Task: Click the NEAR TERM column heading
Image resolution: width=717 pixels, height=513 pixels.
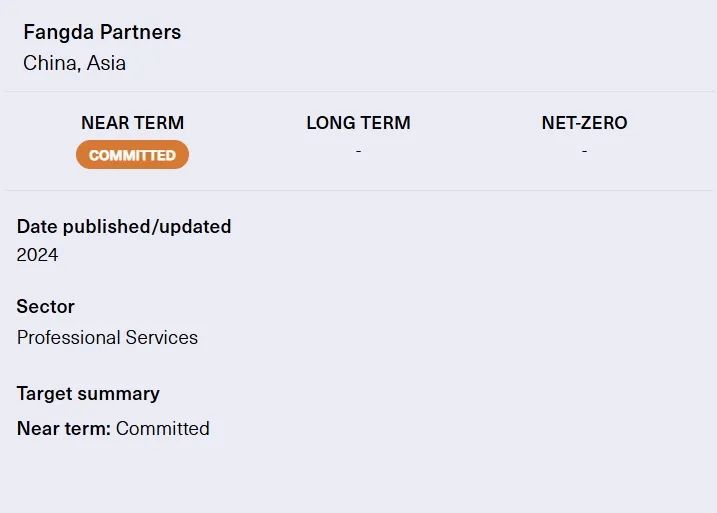Action: pyautogui.click(x=132, y=123)
